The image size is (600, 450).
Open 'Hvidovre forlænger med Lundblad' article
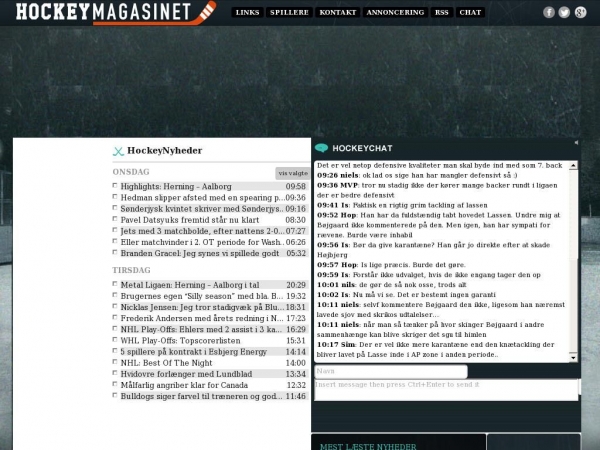(x=186, y=374)
